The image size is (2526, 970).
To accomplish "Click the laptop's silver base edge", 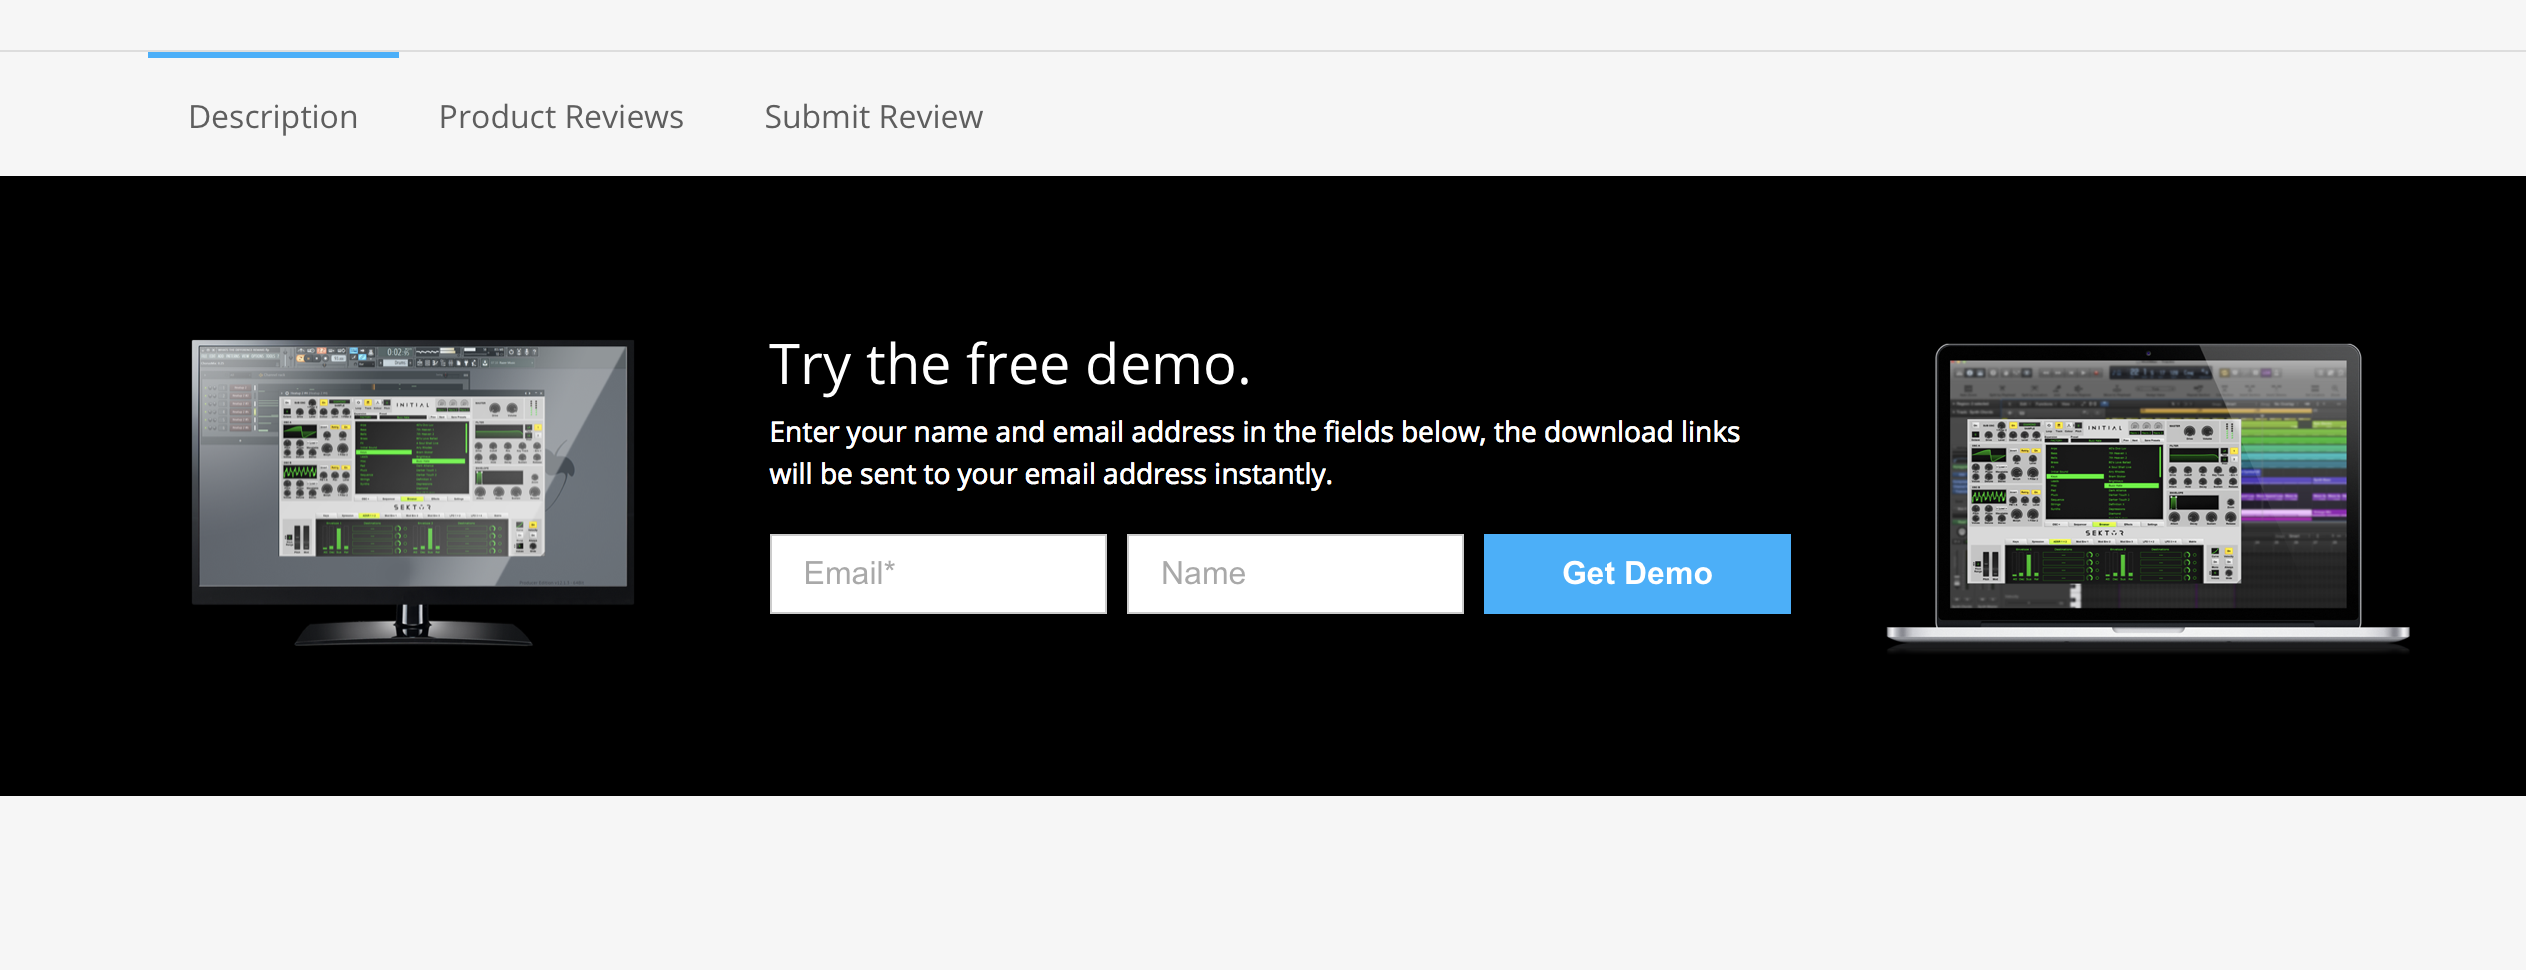I will pyautogui.click(x=2147, y=634).
